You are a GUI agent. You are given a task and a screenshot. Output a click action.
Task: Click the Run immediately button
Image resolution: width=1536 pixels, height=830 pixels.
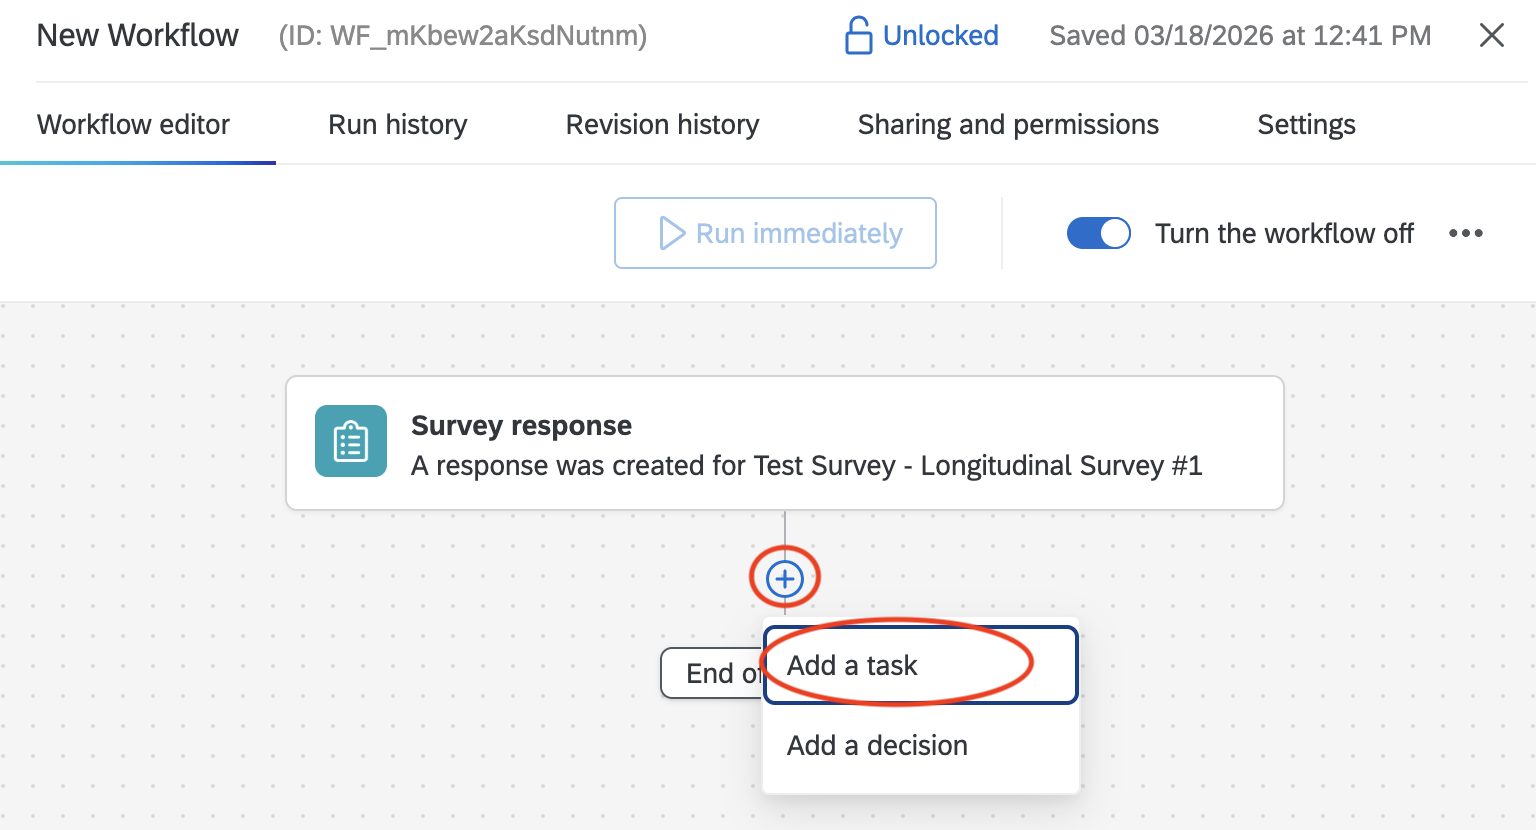tap(775, 233)
